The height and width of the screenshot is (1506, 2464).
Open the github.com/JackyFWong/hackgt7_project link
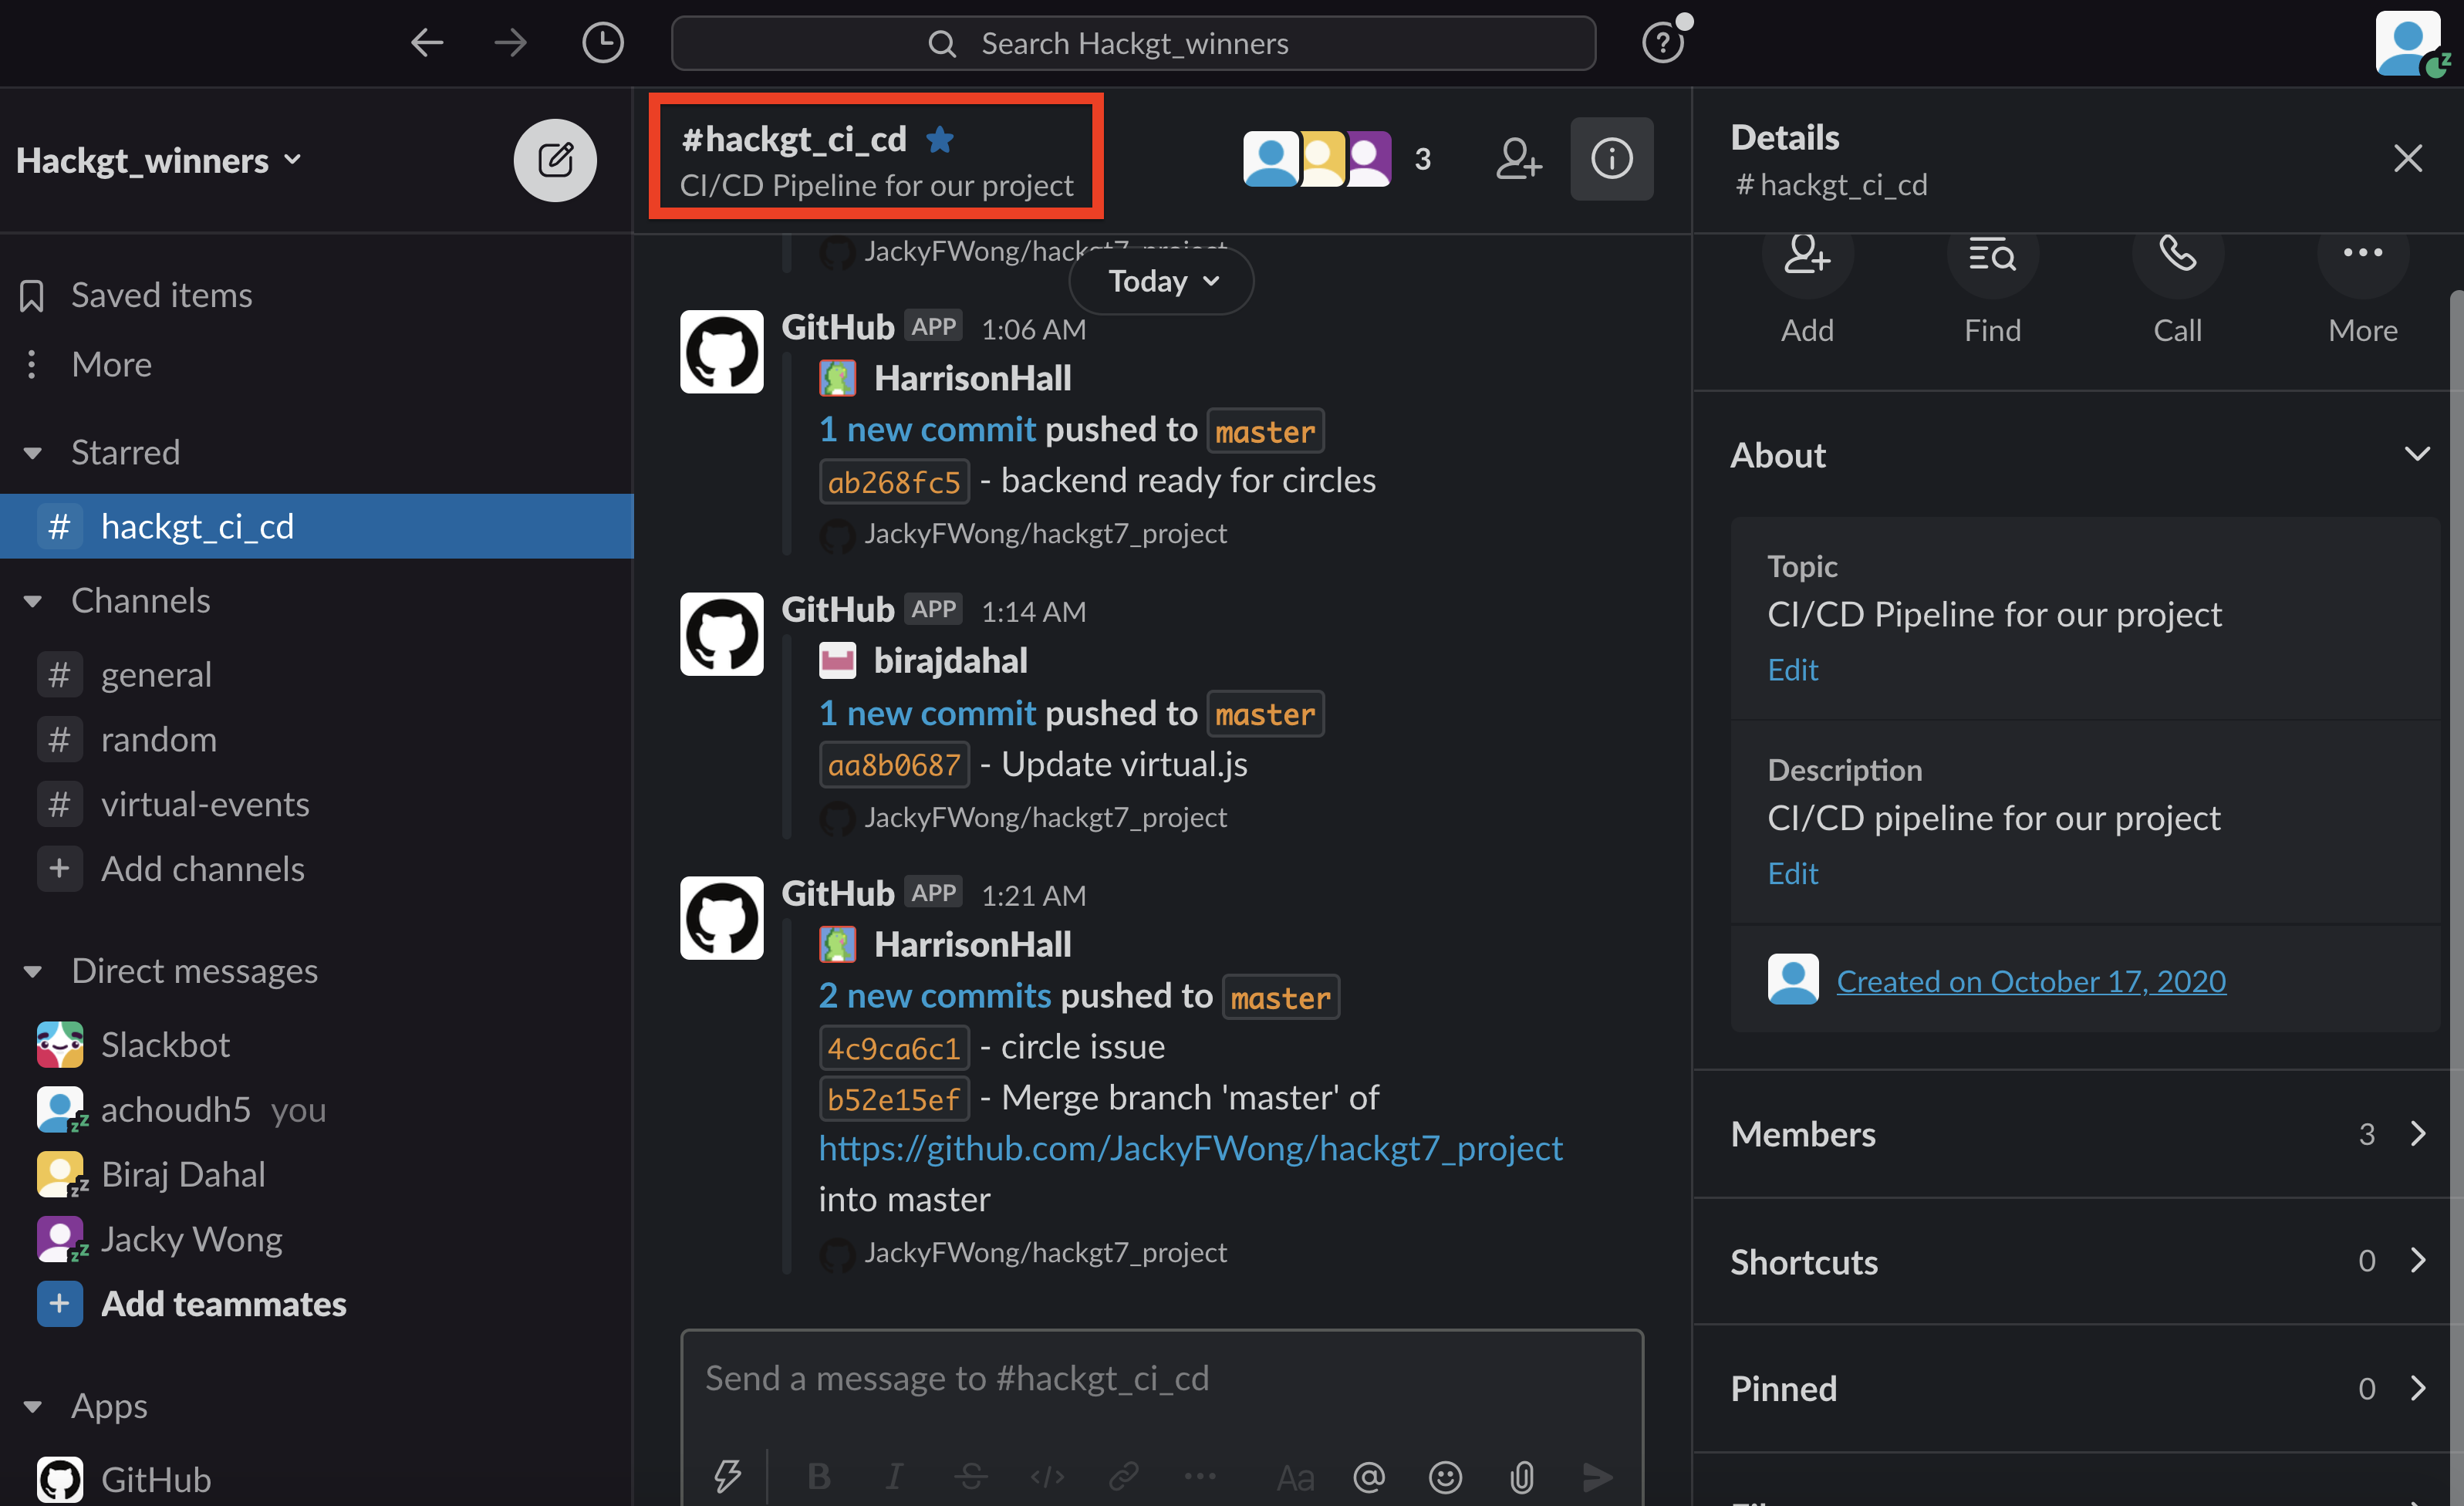pyautogui.click(x=1190, y=1148)
